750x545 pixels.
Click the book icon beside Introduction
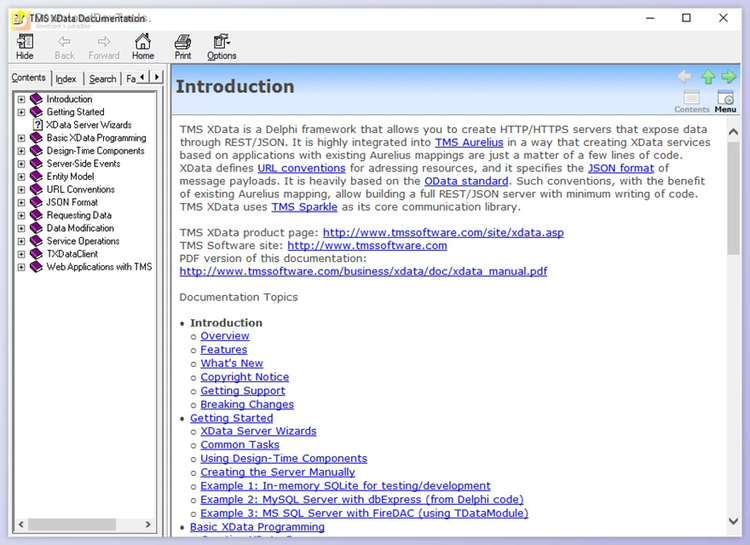pyautogui.click(x=36, y=100)
